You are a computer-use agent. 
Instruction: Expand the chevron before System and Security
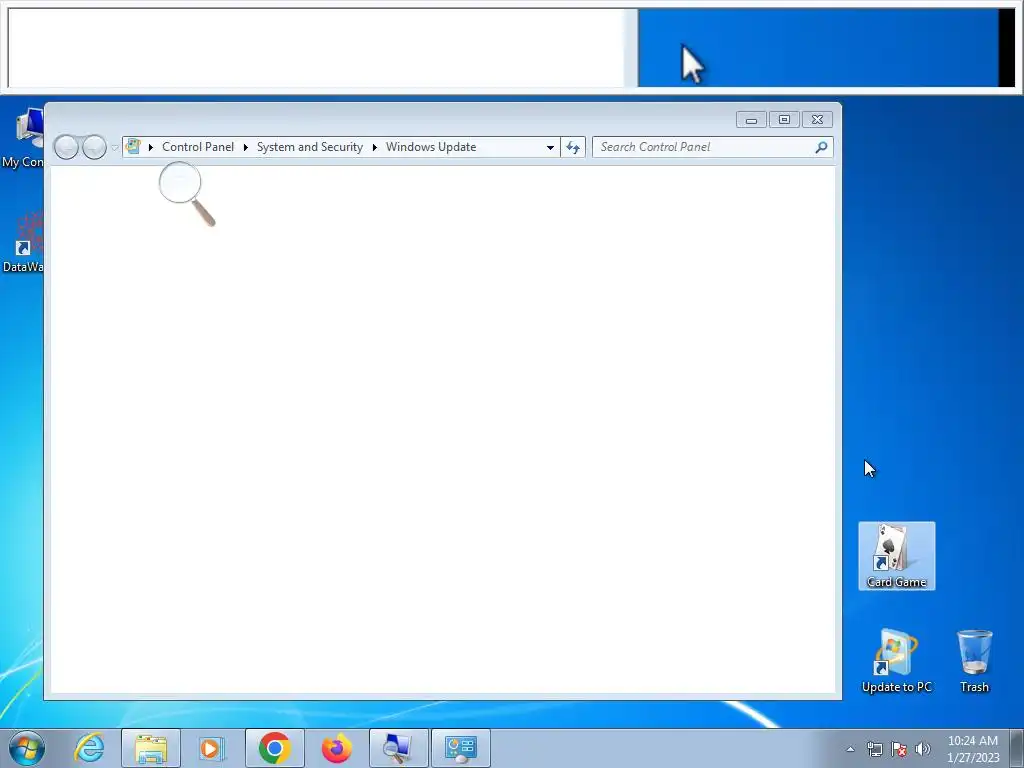pos(246,148)
